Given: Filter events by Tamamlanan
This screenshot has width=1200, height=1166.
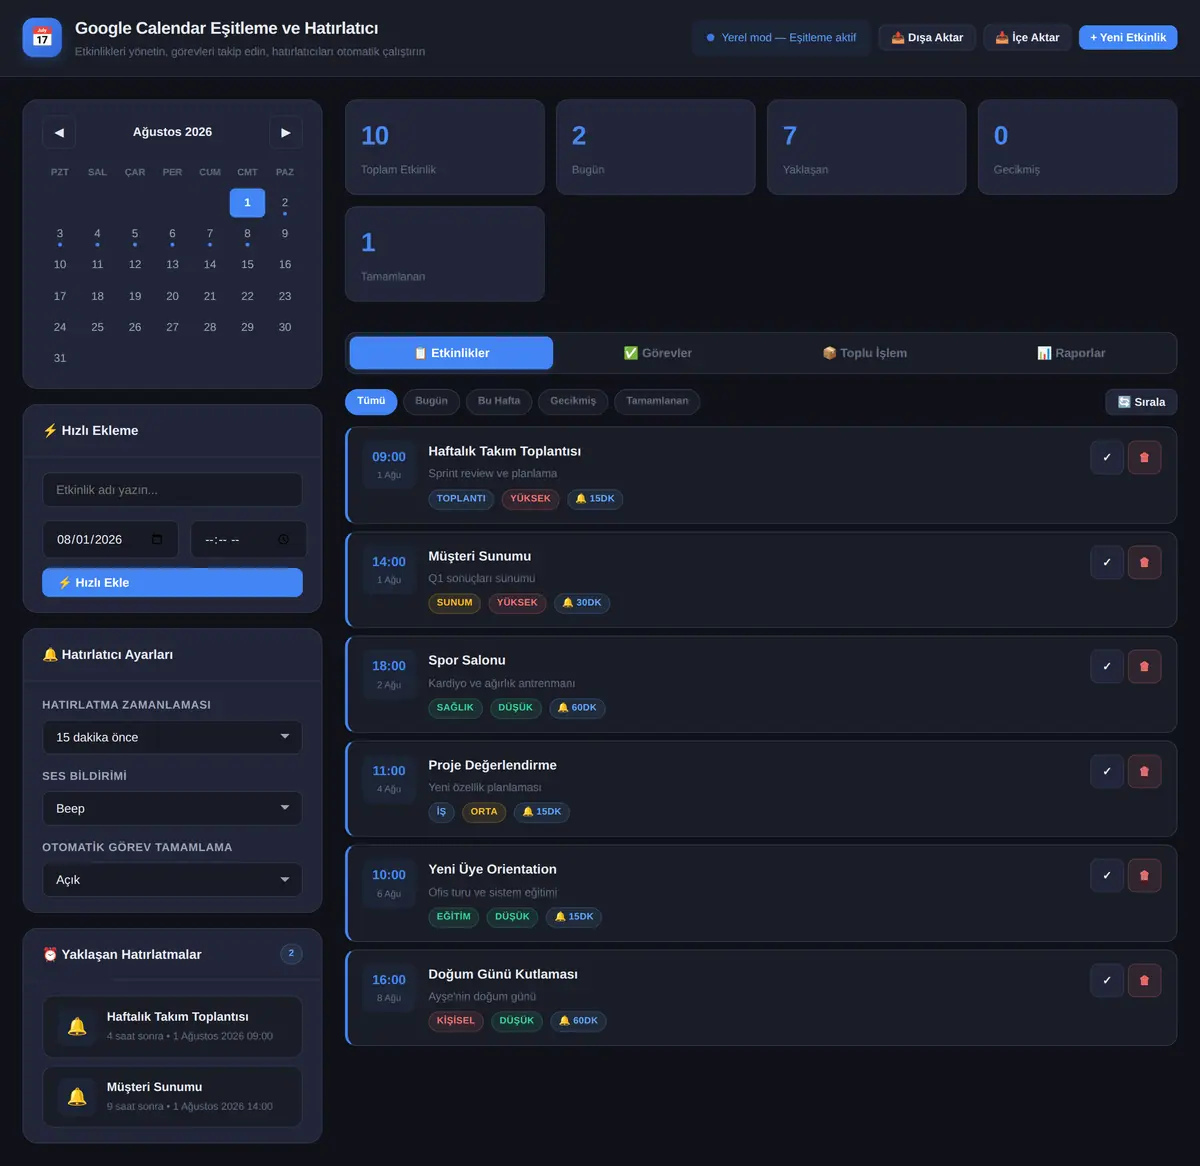Looking at the screenshot, I should point(657,401).
